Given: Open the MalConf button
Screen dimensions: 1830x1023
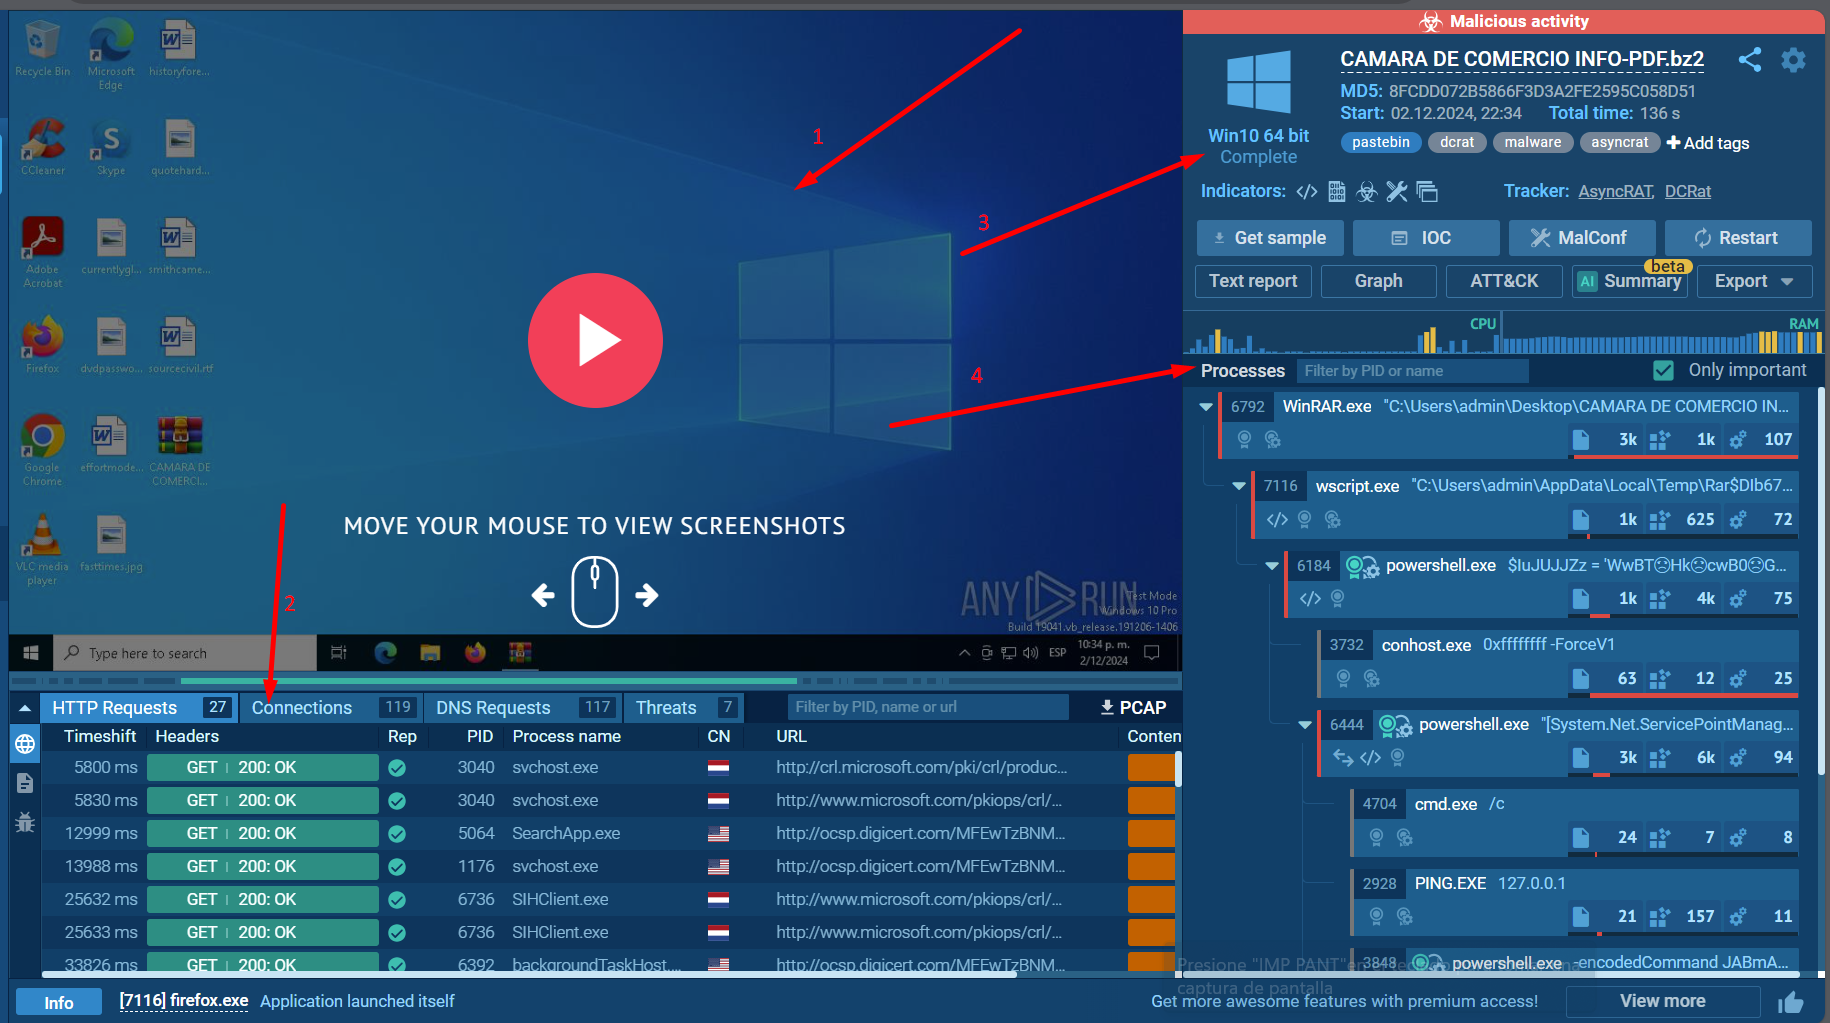Looking at the screenshot, I should pos(1582,238).
